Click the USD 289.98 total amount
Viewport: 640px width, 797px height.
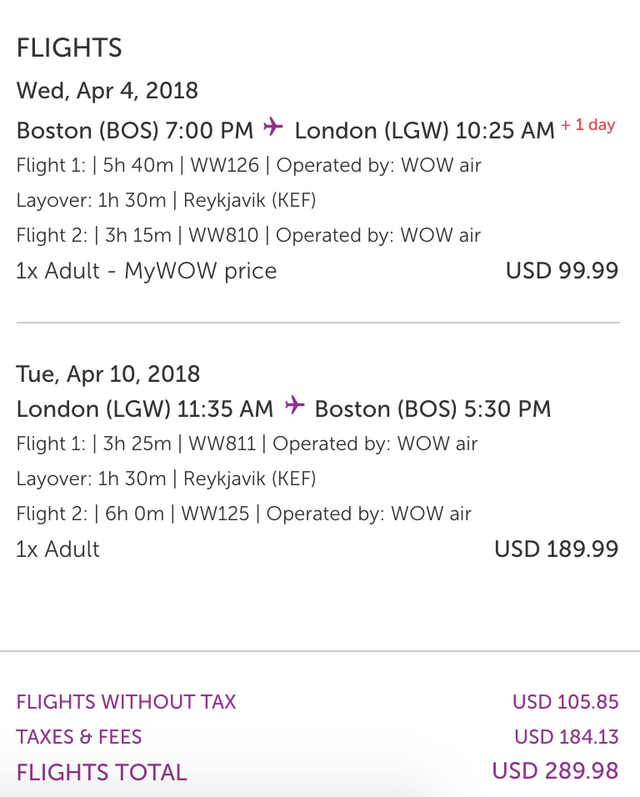click(x=555, y=771)
